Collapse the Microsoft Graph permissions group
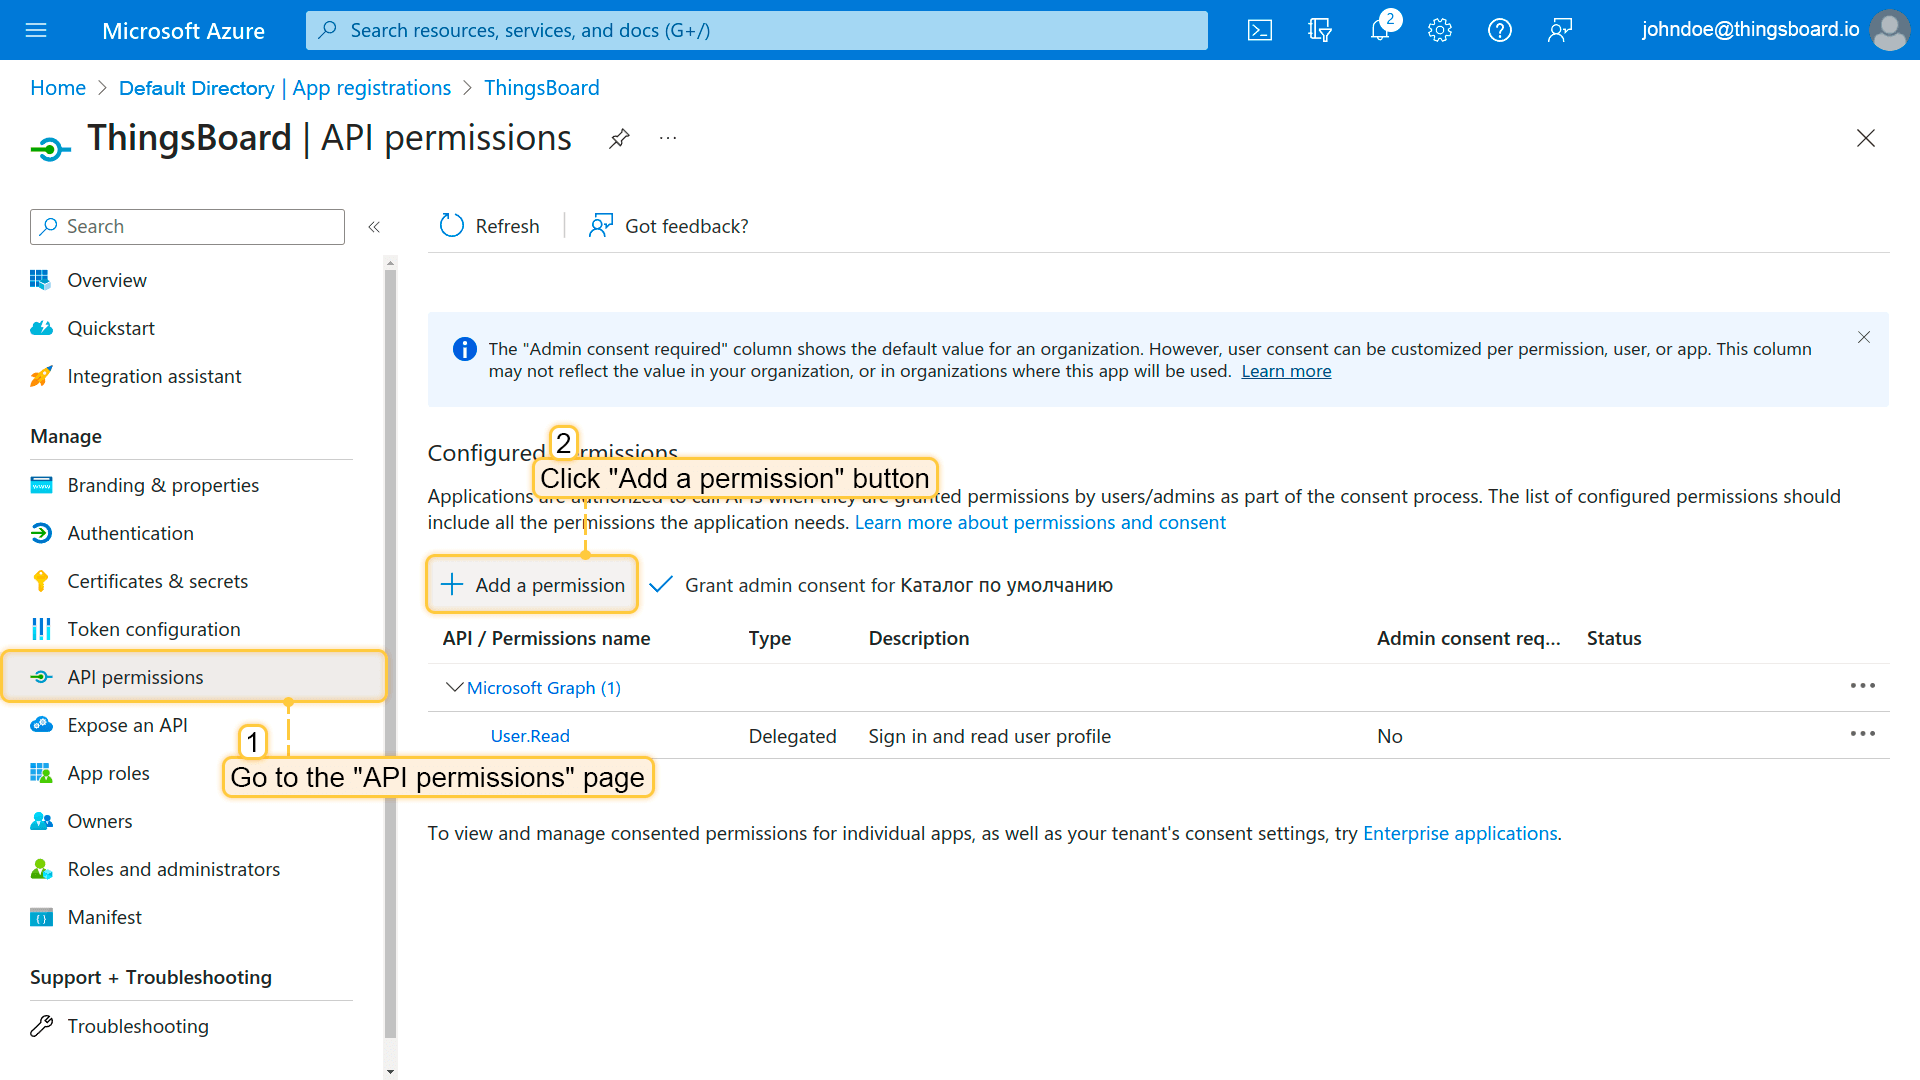Image resolution: width=1920 pixels, height=1080 pixels. (454, 687)
